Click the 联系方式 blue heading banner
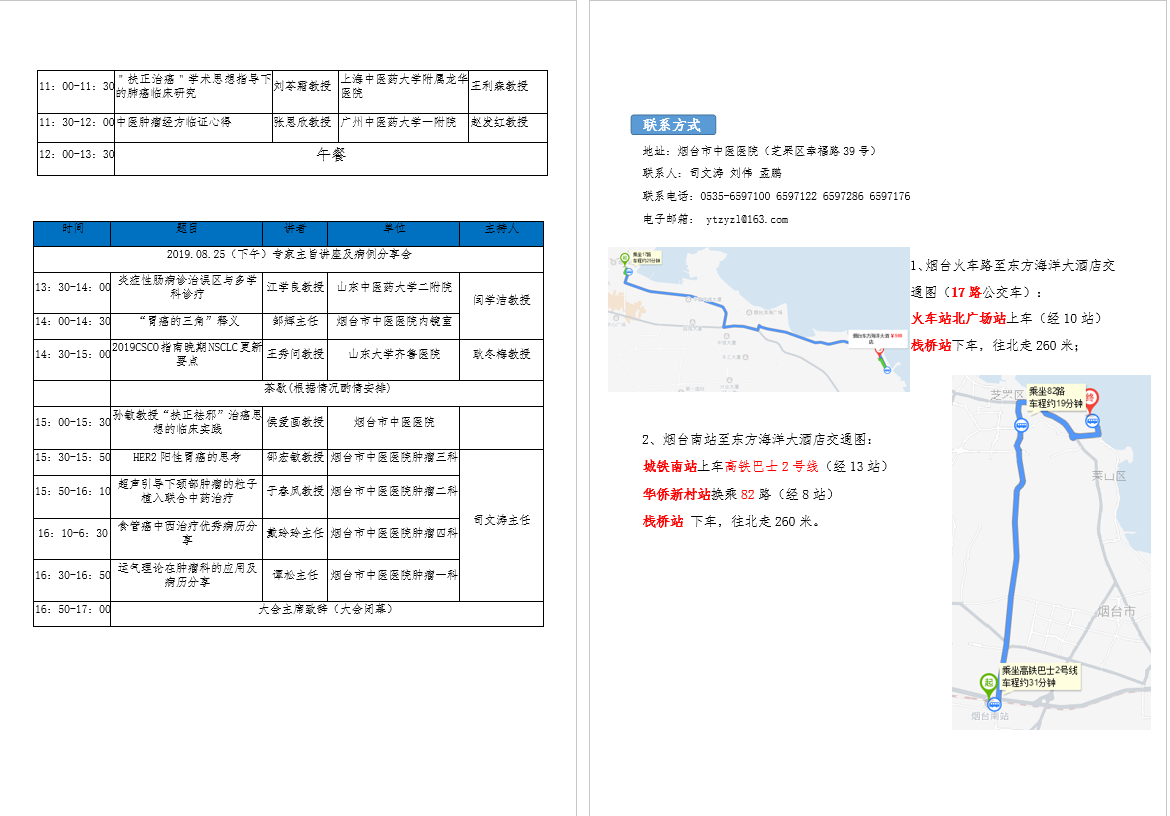The height and width of the screenshot is (816, 1170). [673, 125]
